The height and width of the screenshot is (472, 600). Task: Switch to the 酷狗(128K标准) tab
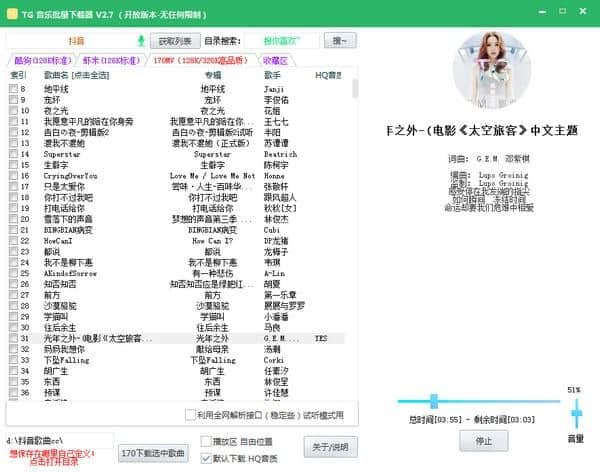pyautogui.click(x=36, y=60)
